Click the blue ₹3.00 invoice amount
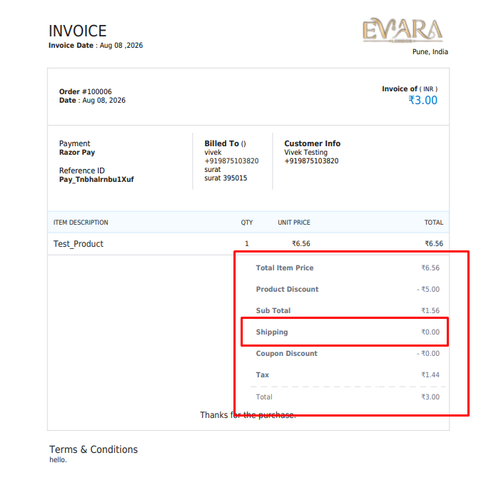Screen dimensions: 499x500 pyautogui.click(x=423, y=100)
